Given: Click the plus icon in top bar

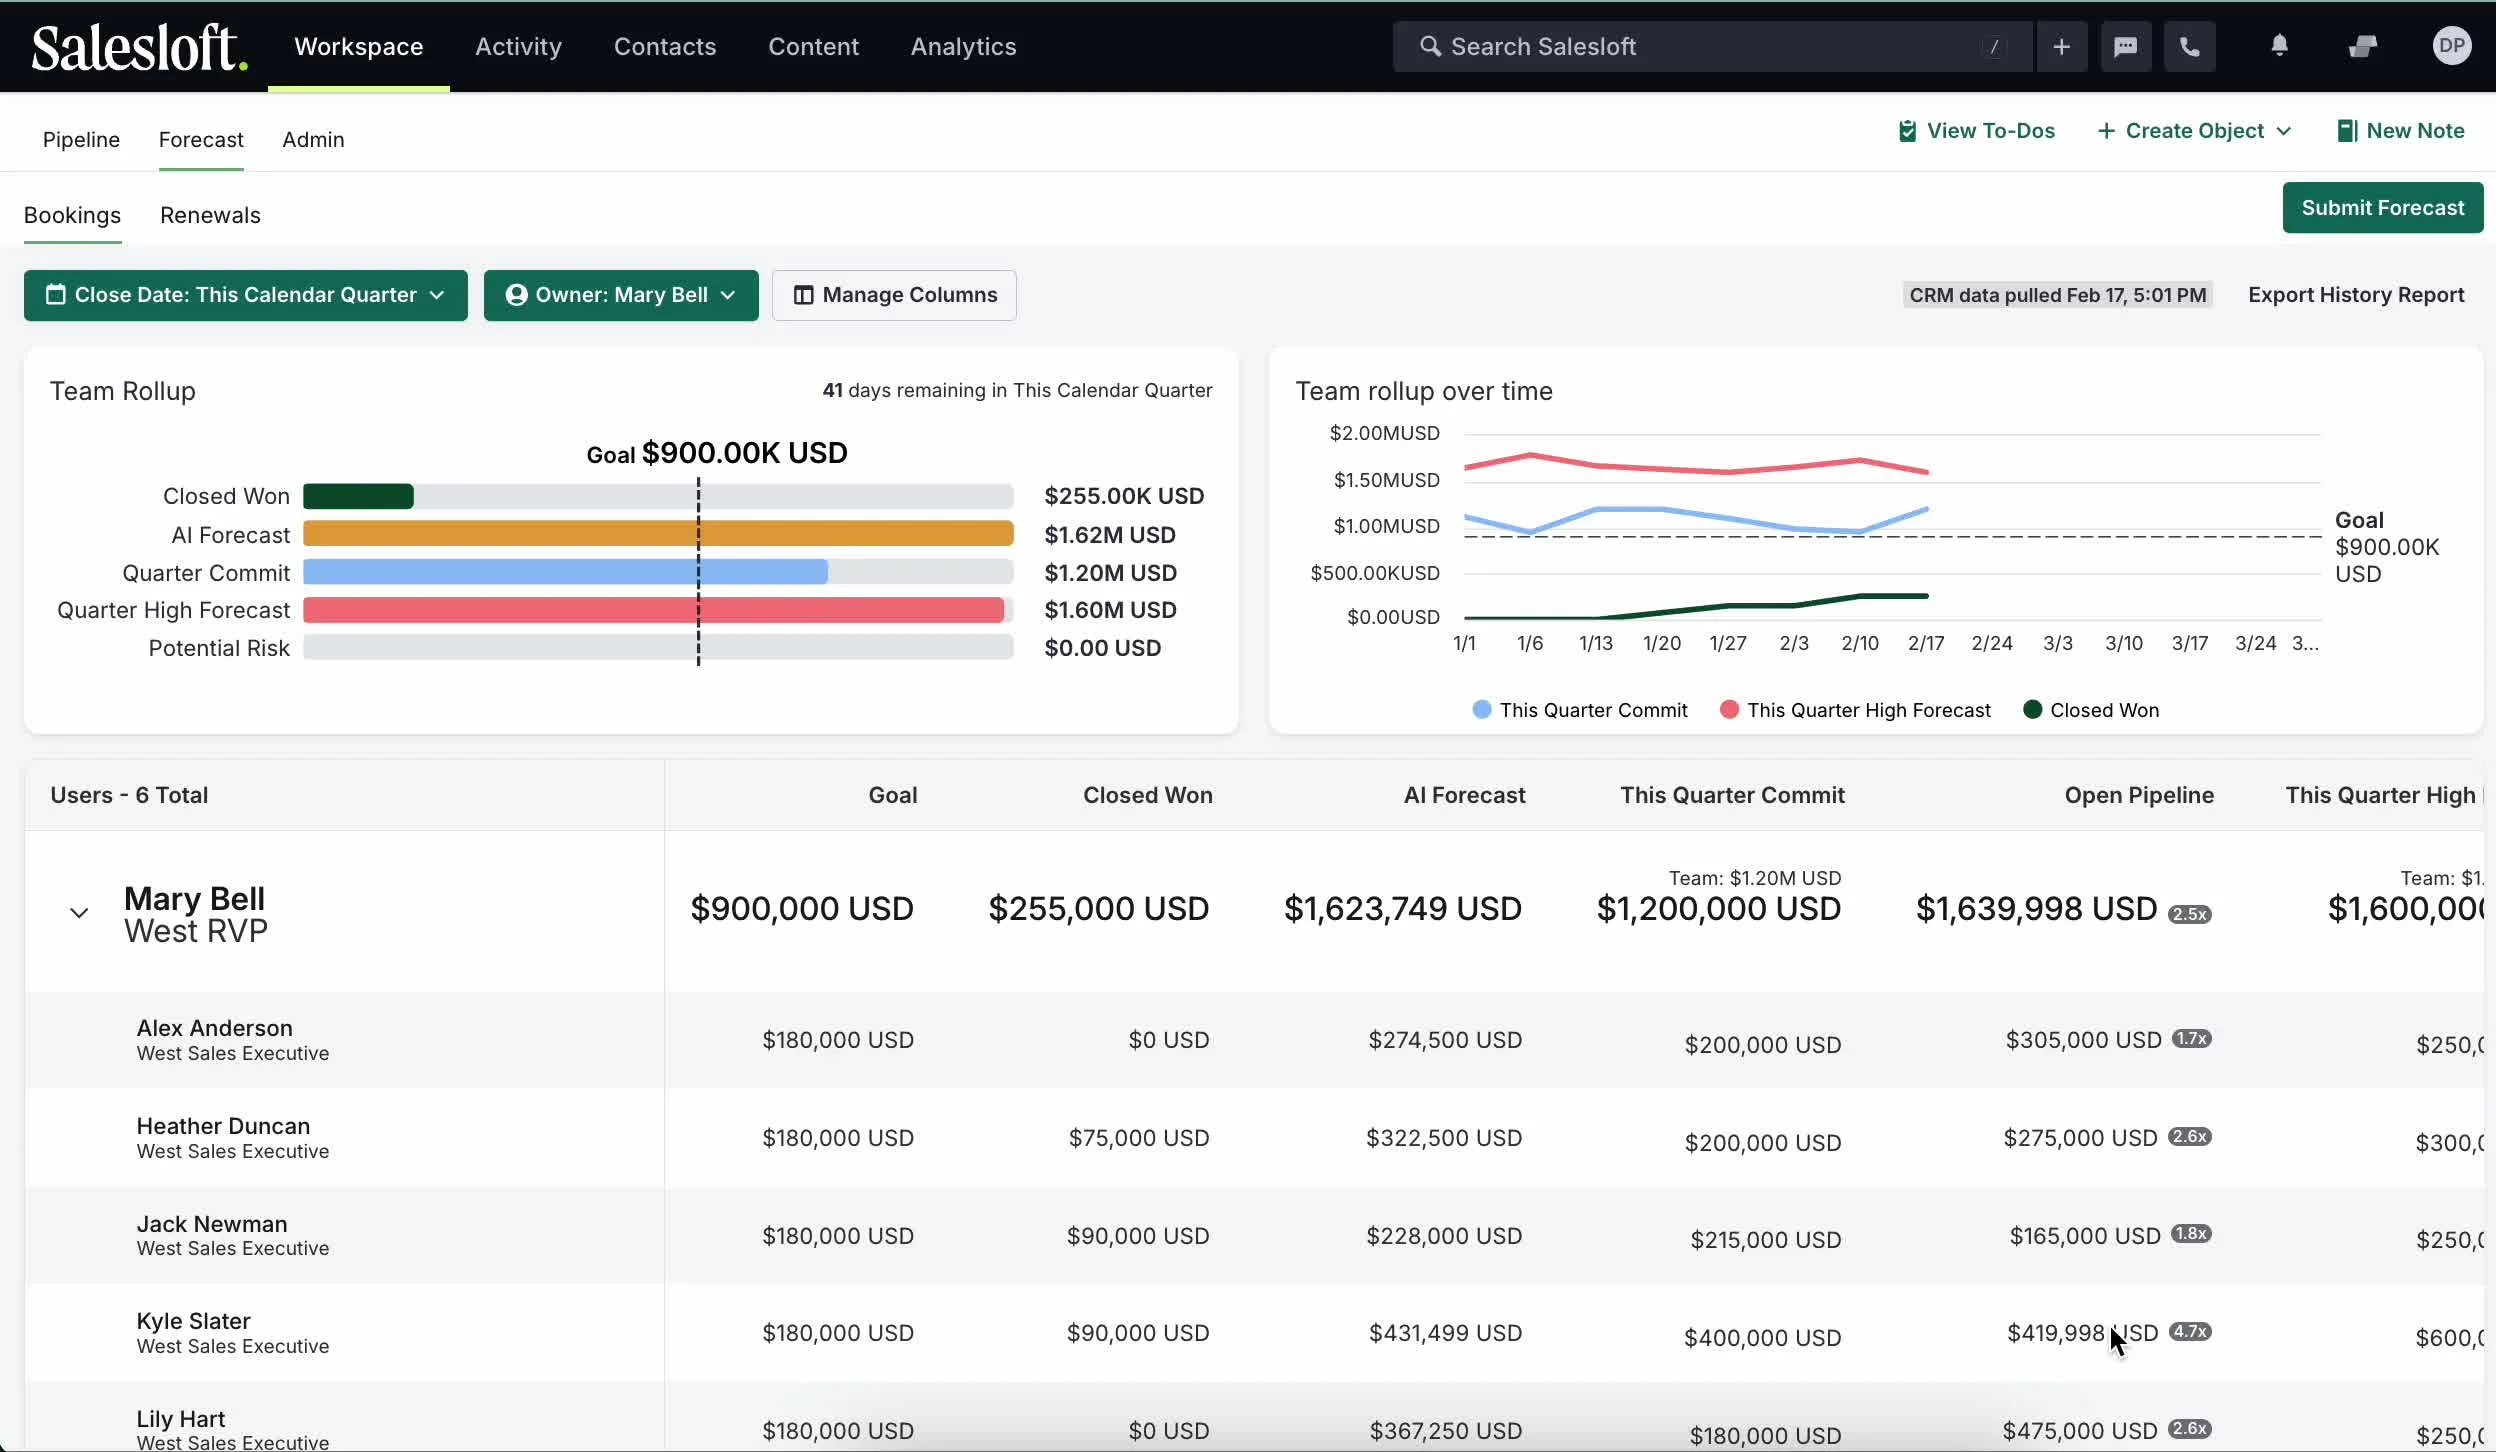Looking at the screenshot, I should click(x=2061, y=46).
